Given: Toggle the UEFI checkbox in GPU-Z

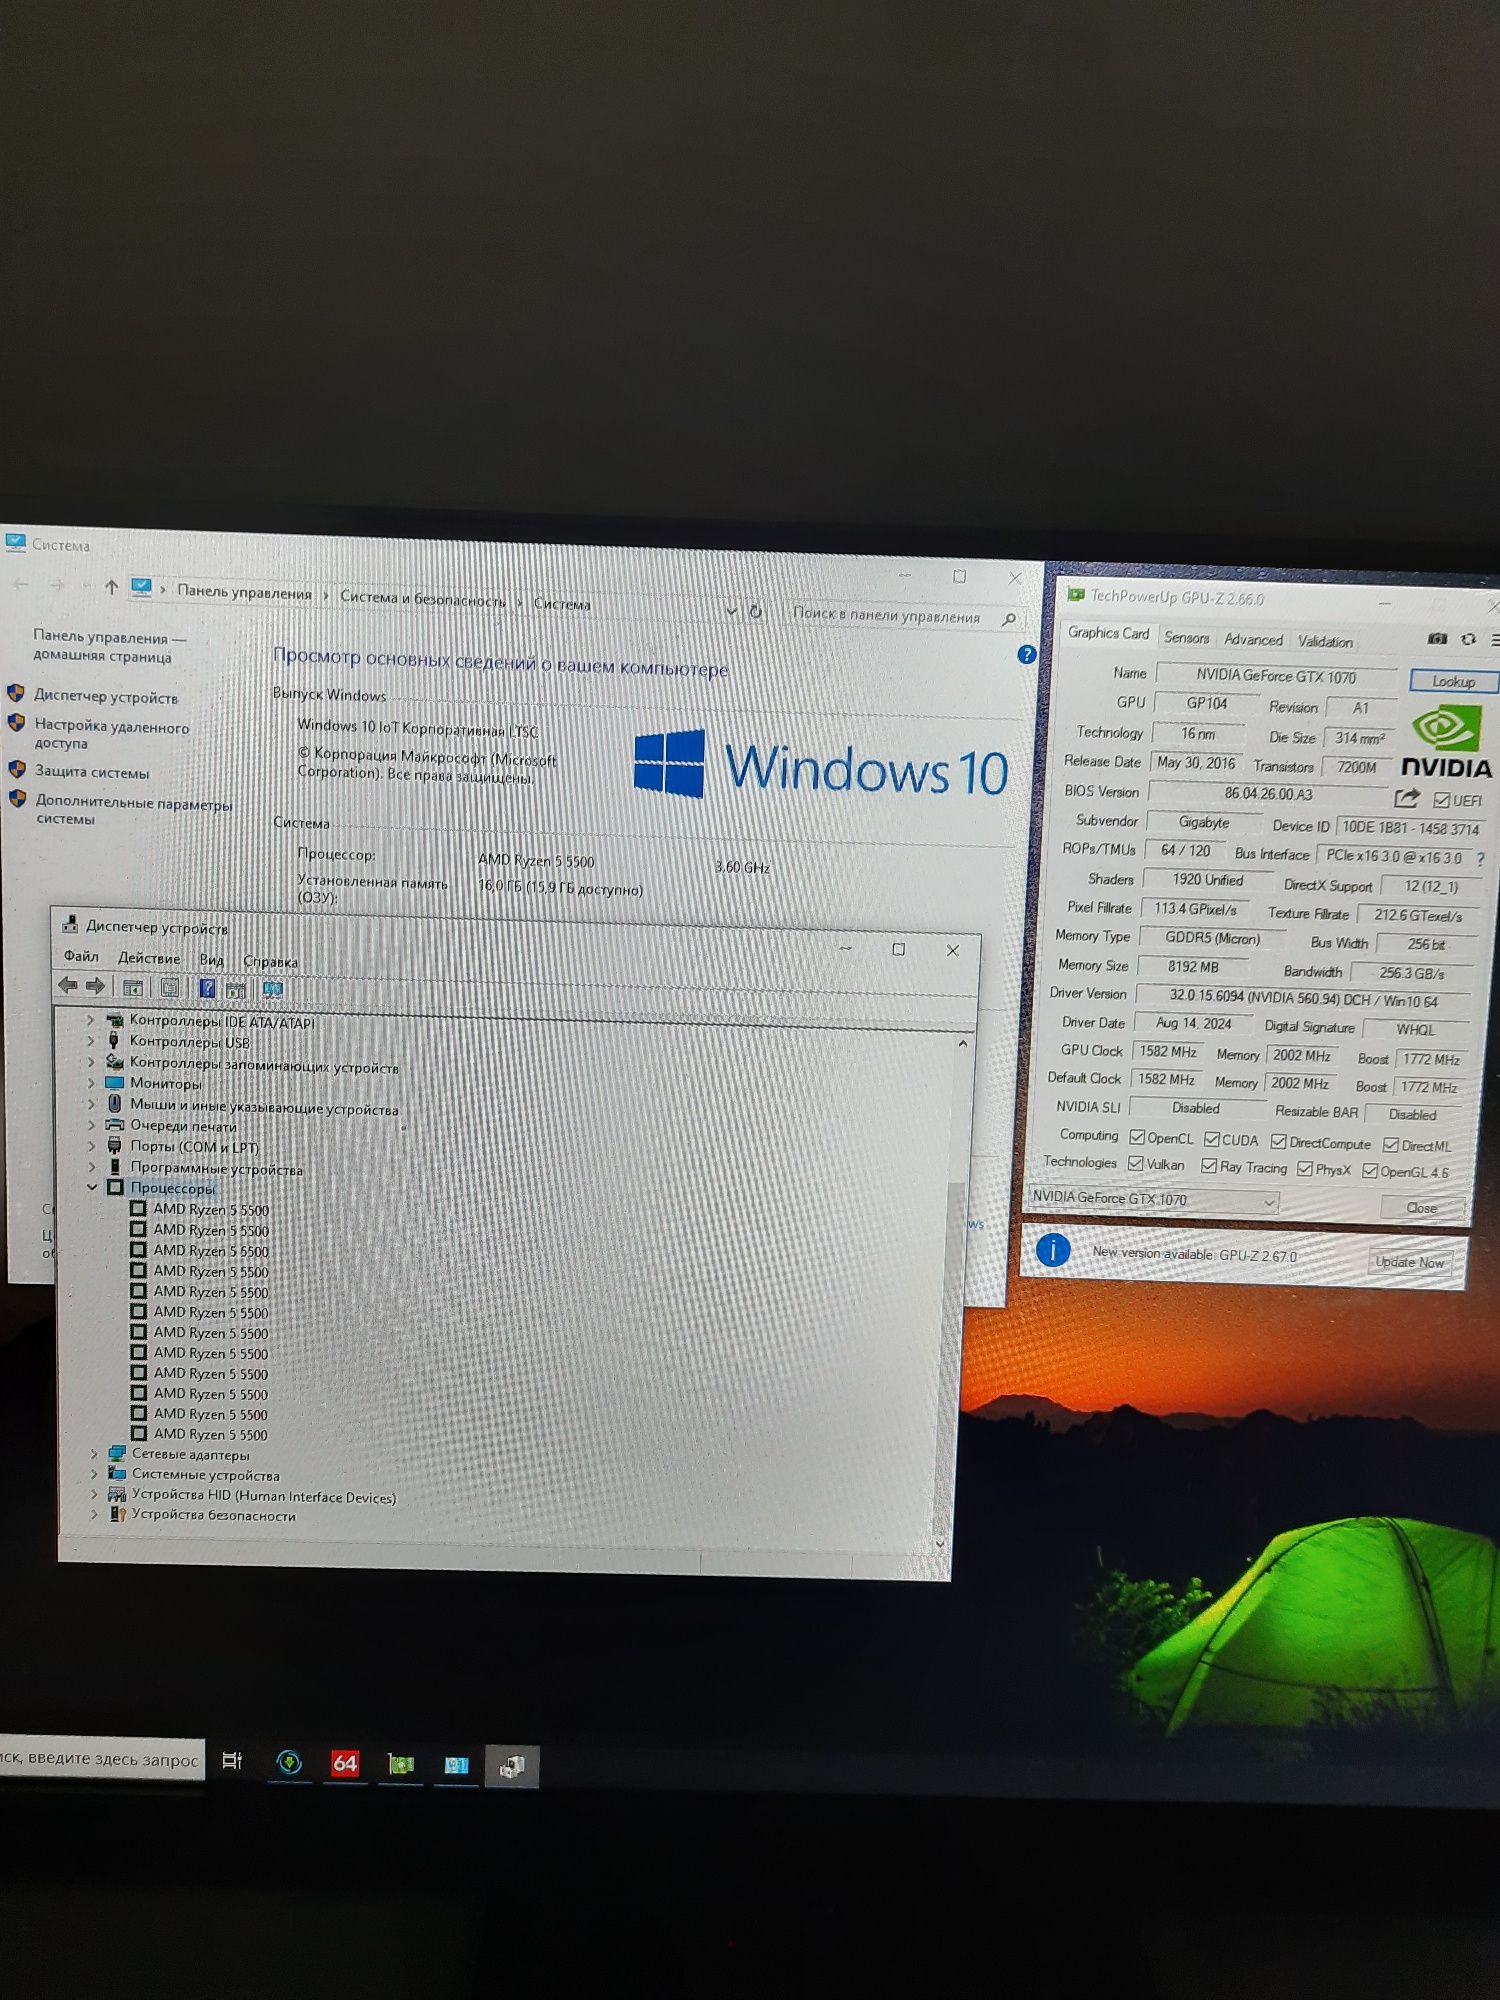Looking at the screenshot, I should click(1441, 800).
